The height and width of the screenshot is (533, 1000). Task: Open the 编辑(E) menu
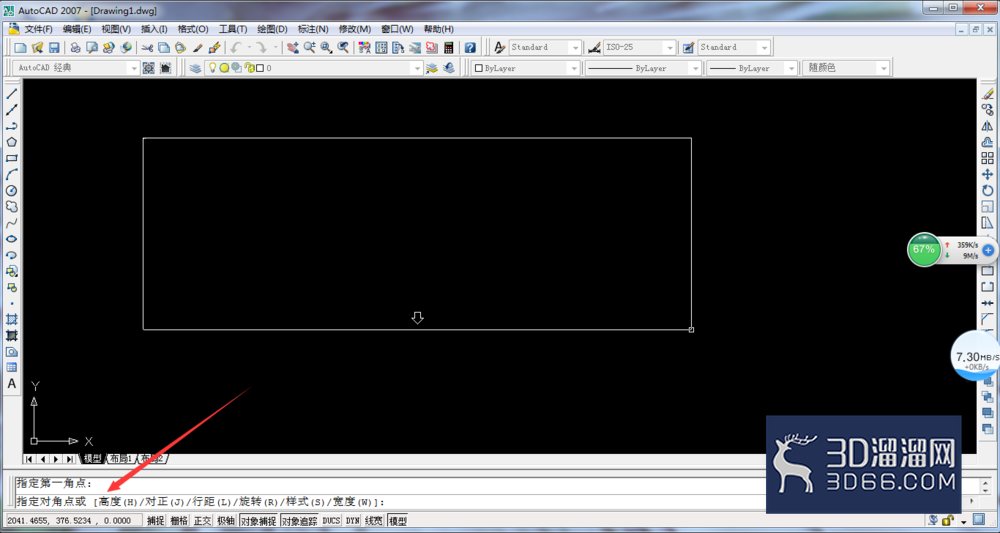[x=77, y=29]
